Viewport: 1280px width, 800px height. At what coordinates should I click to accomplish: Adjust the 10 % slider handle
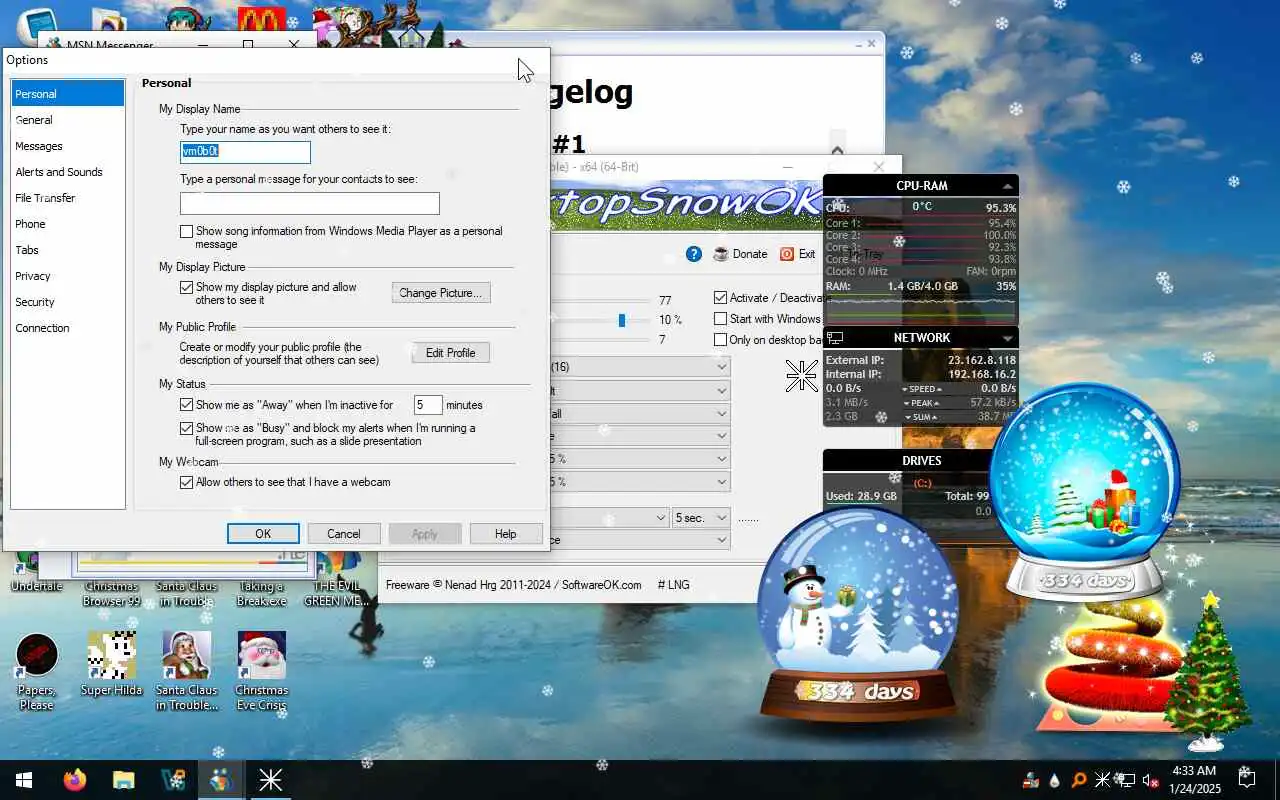point(622,320)
